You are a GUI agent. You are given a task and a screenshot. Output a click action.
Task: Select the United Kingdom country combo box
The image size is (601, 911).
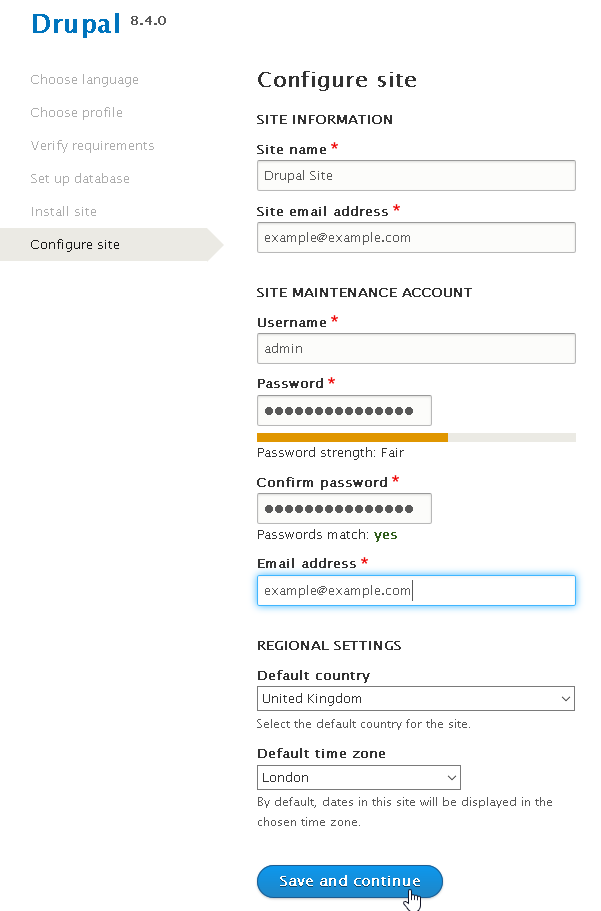[x=416, y=699]
